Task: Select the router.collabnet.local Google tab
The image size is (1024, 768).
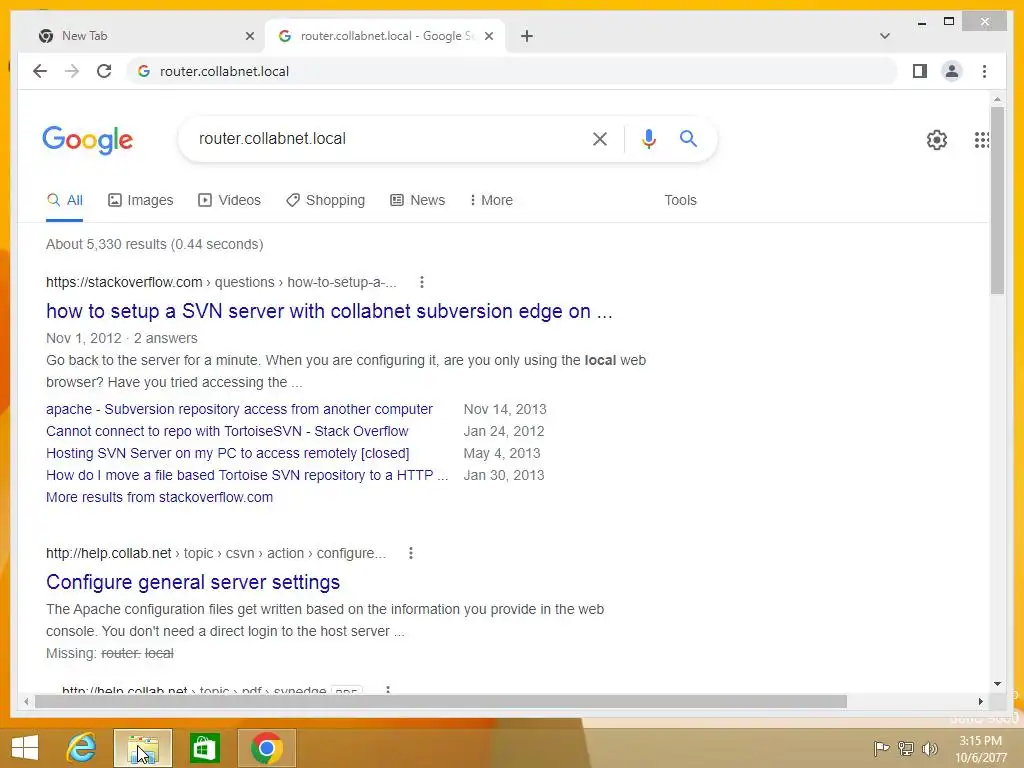Action: click(385, 36)
